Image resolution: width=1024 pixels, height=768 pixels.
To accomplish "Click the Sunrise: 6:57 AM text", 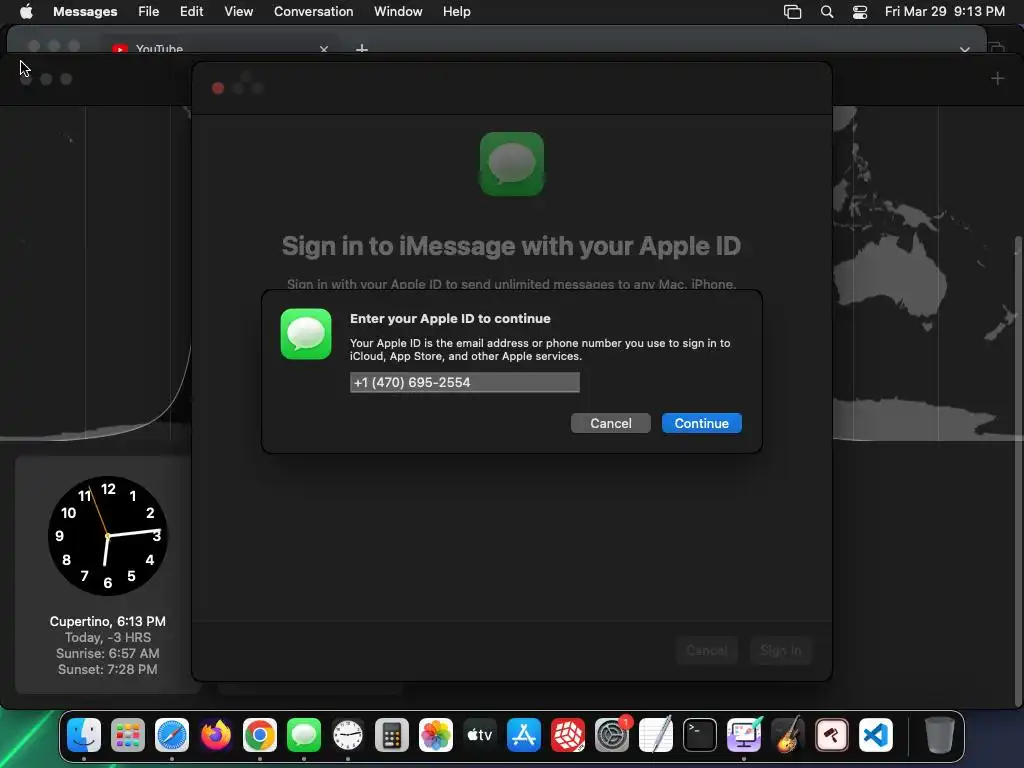I will pyautogui.click(x=108, y=653).
